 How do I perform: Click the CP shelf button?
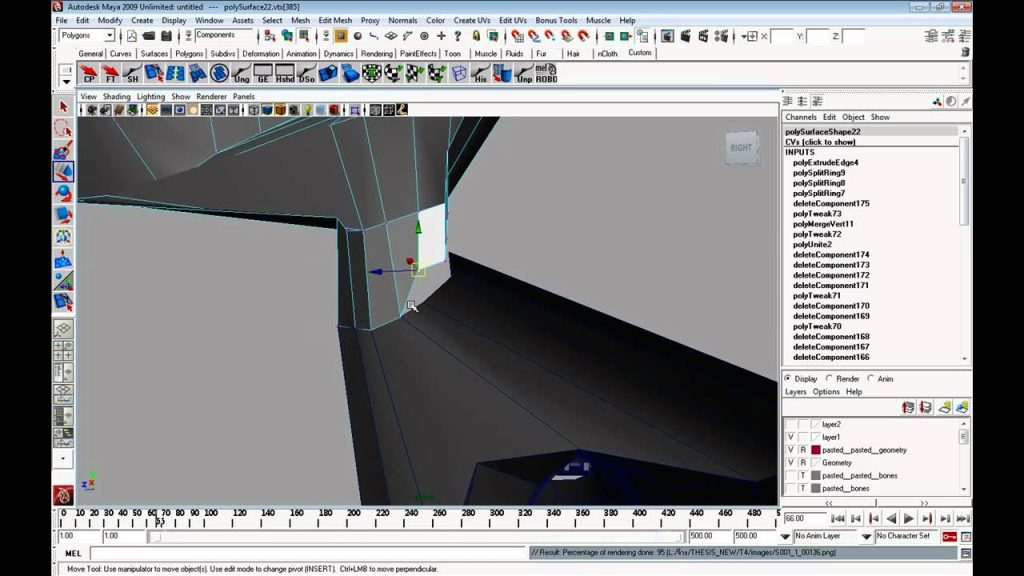coord(89,73)
